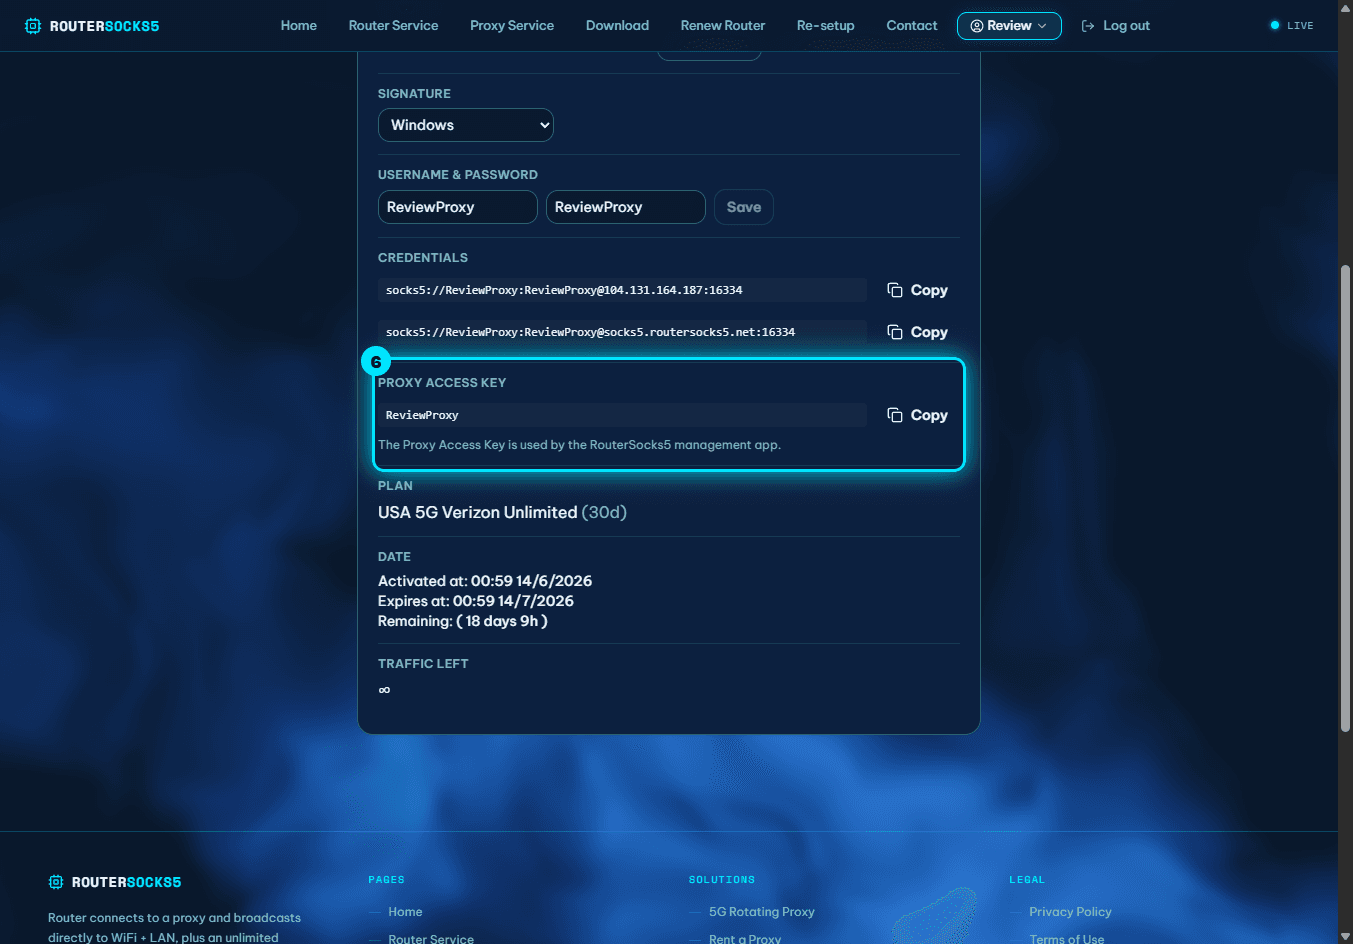Go to Home in the top navigation
The image size is (1353, 944).
[x=299, y=26]
